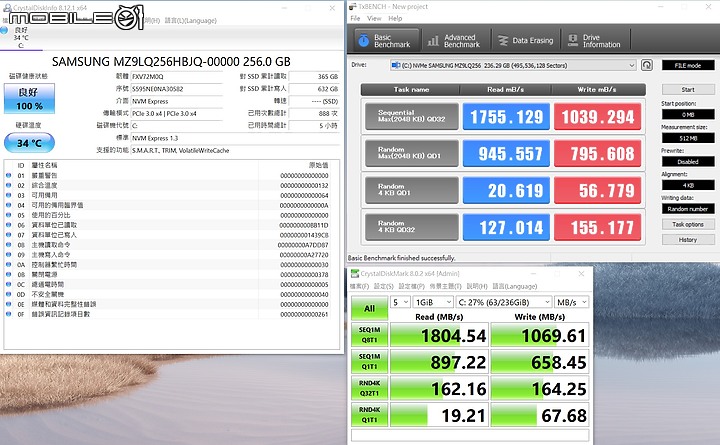Select the C: disk tab showing 34 °C

(x=21, y=38)
